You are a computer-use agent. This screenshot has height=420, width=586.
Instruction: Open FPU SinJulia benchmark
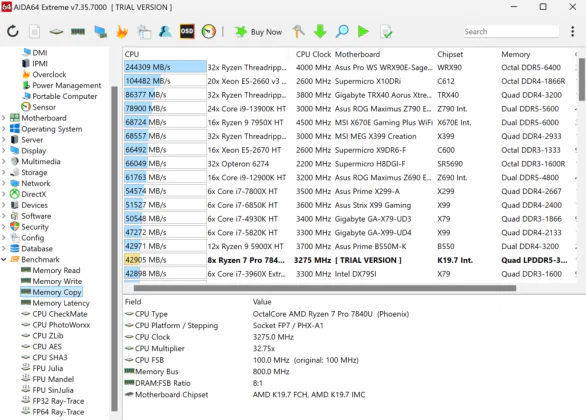53,390
